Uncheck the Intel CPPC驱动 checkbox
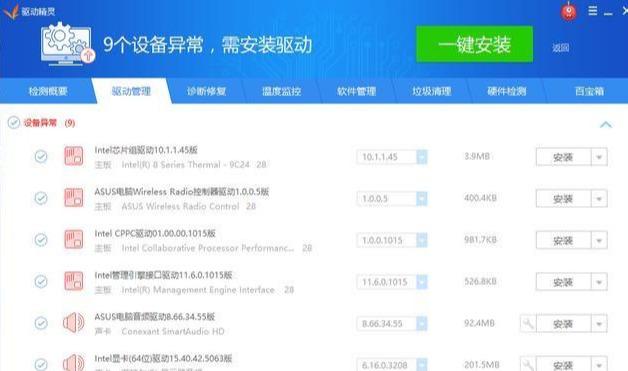Screen dimensions: 628x371 [x=41, y=240]
